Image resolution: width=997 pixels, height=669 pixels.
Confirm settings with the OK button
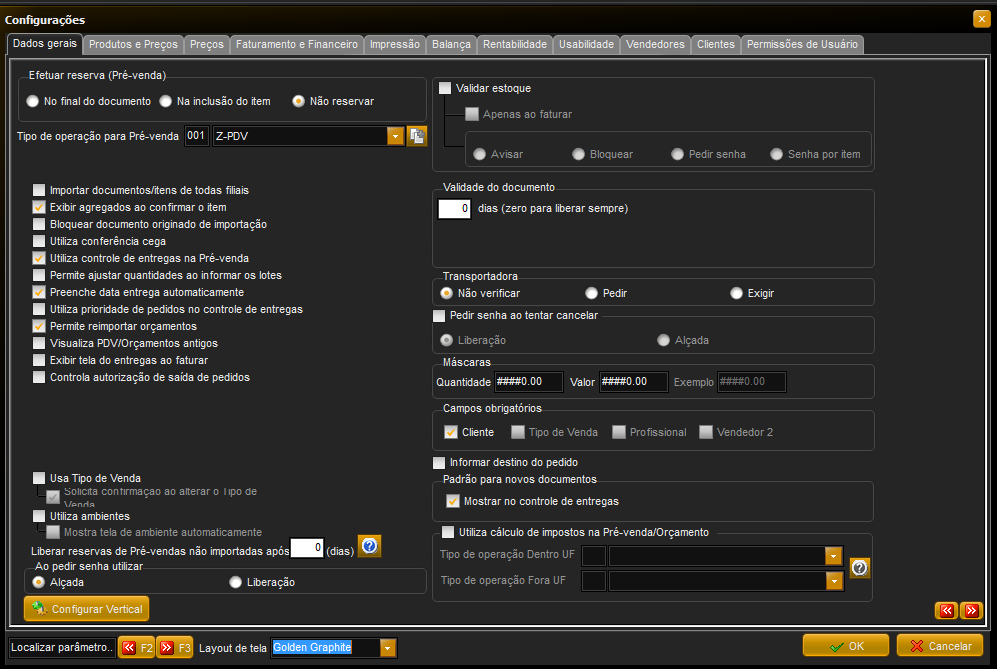pyautogui.click(x=846, y=645)
